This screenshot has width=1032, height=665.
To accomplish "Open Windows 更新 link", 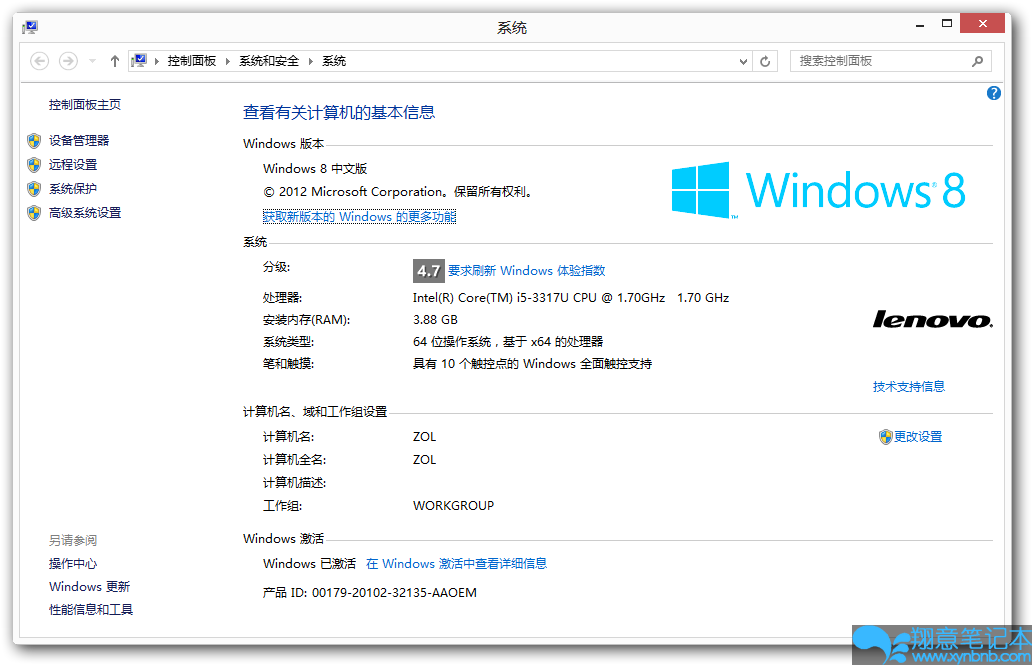I will coord(90,587).
